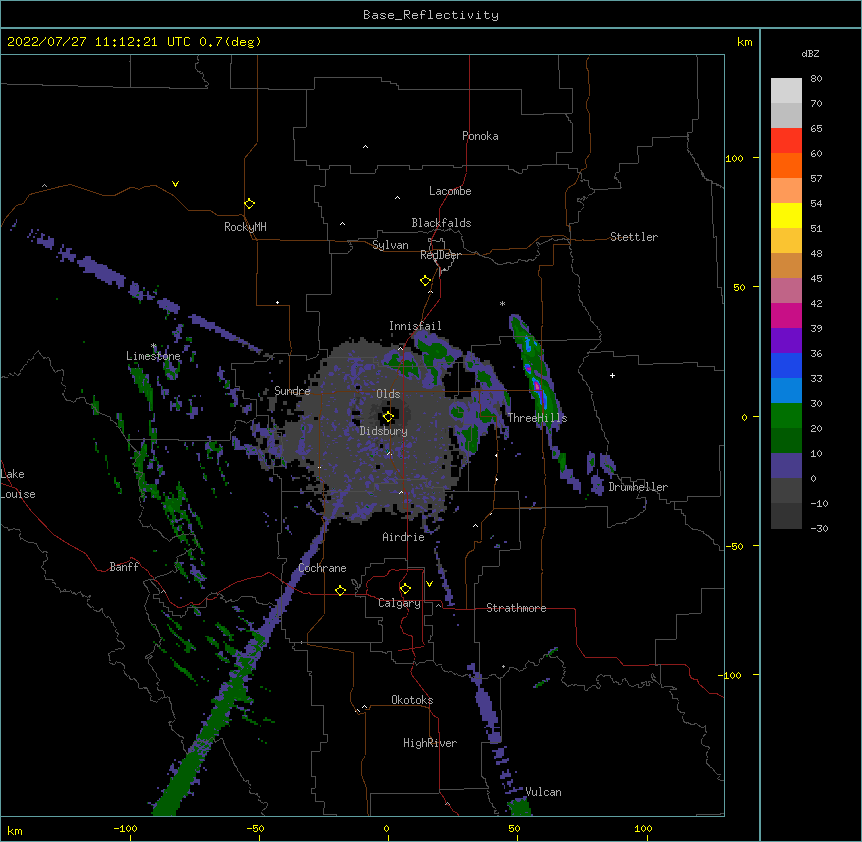
Task: Click the Base_Reflectivity title text
Action: tap(431, 15)
